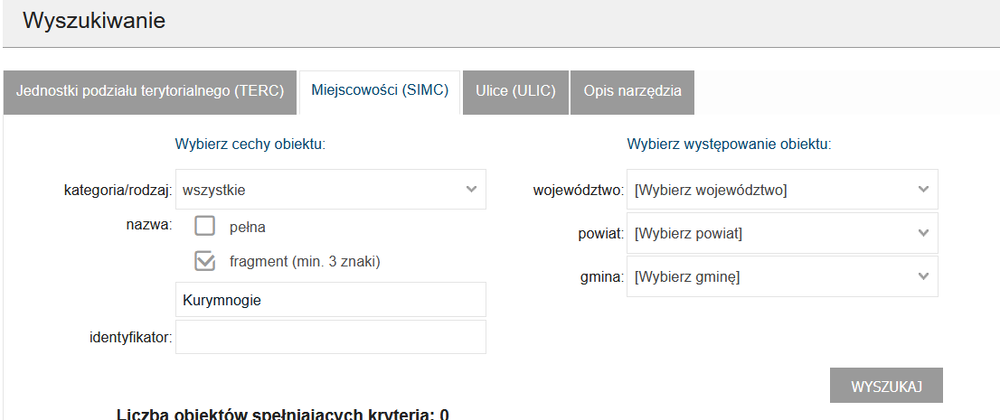Switch to the Jednostki podziału terytorialnego (TERC) tab
Image resolution: width=1000 pixels, height=420 pixels.
(150, 92)
